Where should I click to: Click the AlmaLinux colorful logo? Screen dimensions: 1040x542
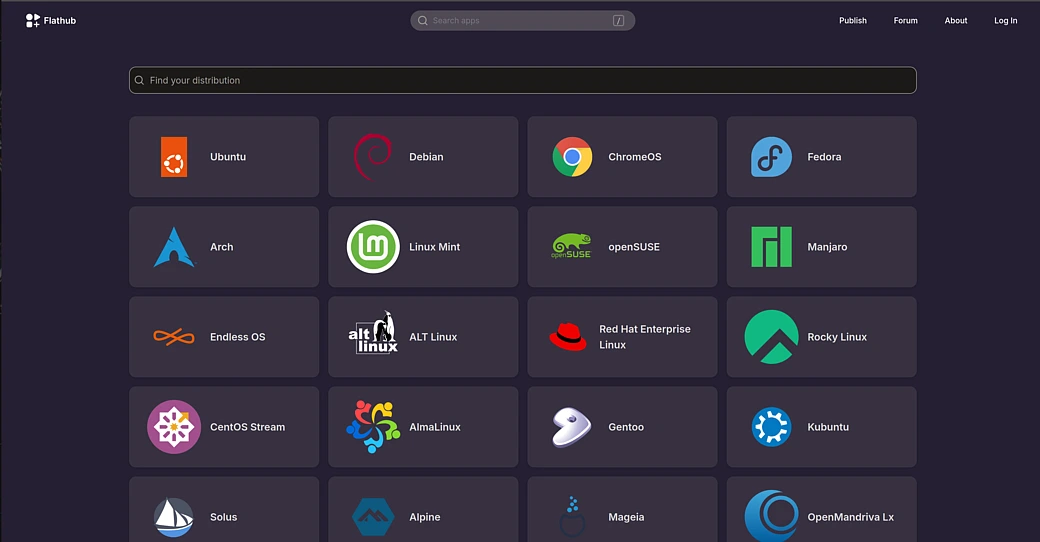tap(373, 427)
